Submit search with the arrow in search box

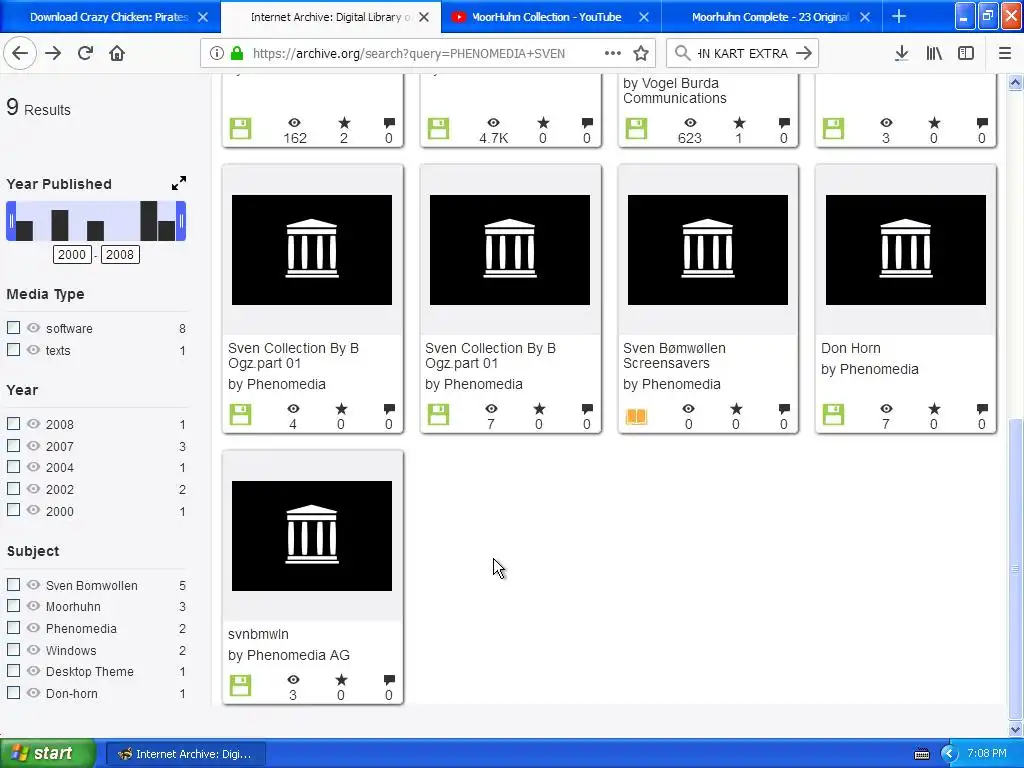[804, 53]
